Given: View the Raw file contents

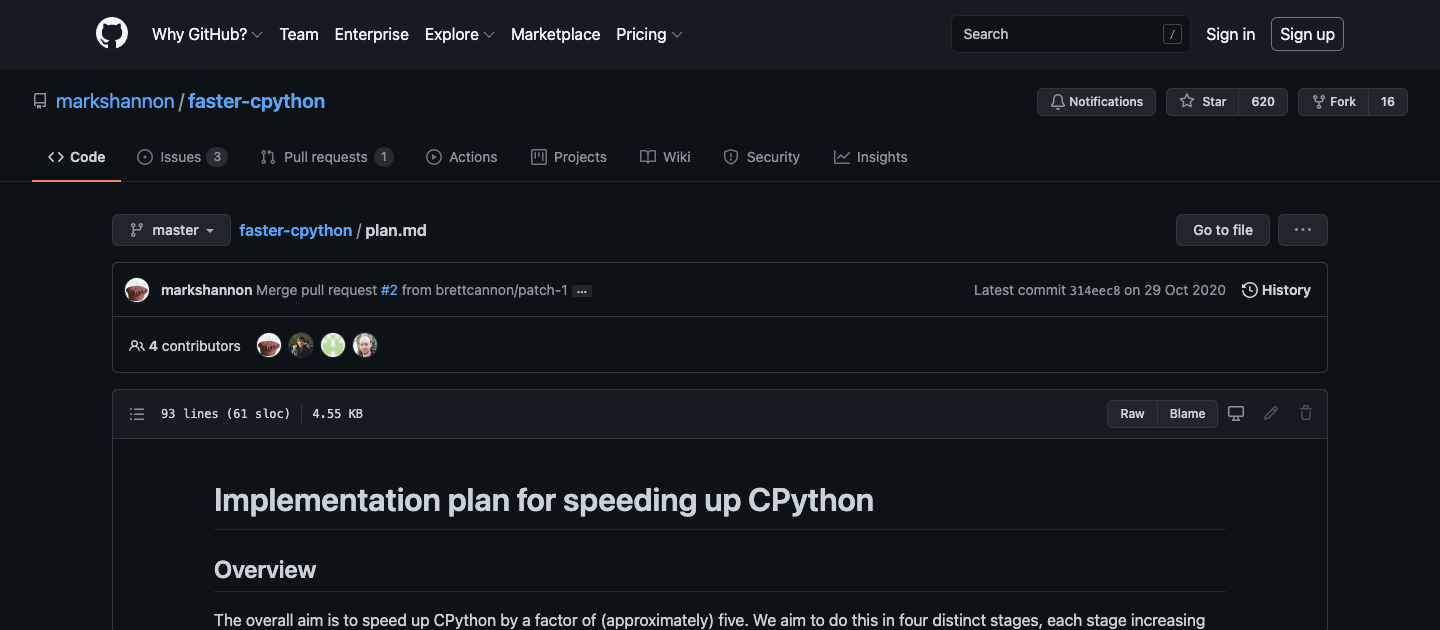Looking at the screenshot, I should pos(1132,414).
